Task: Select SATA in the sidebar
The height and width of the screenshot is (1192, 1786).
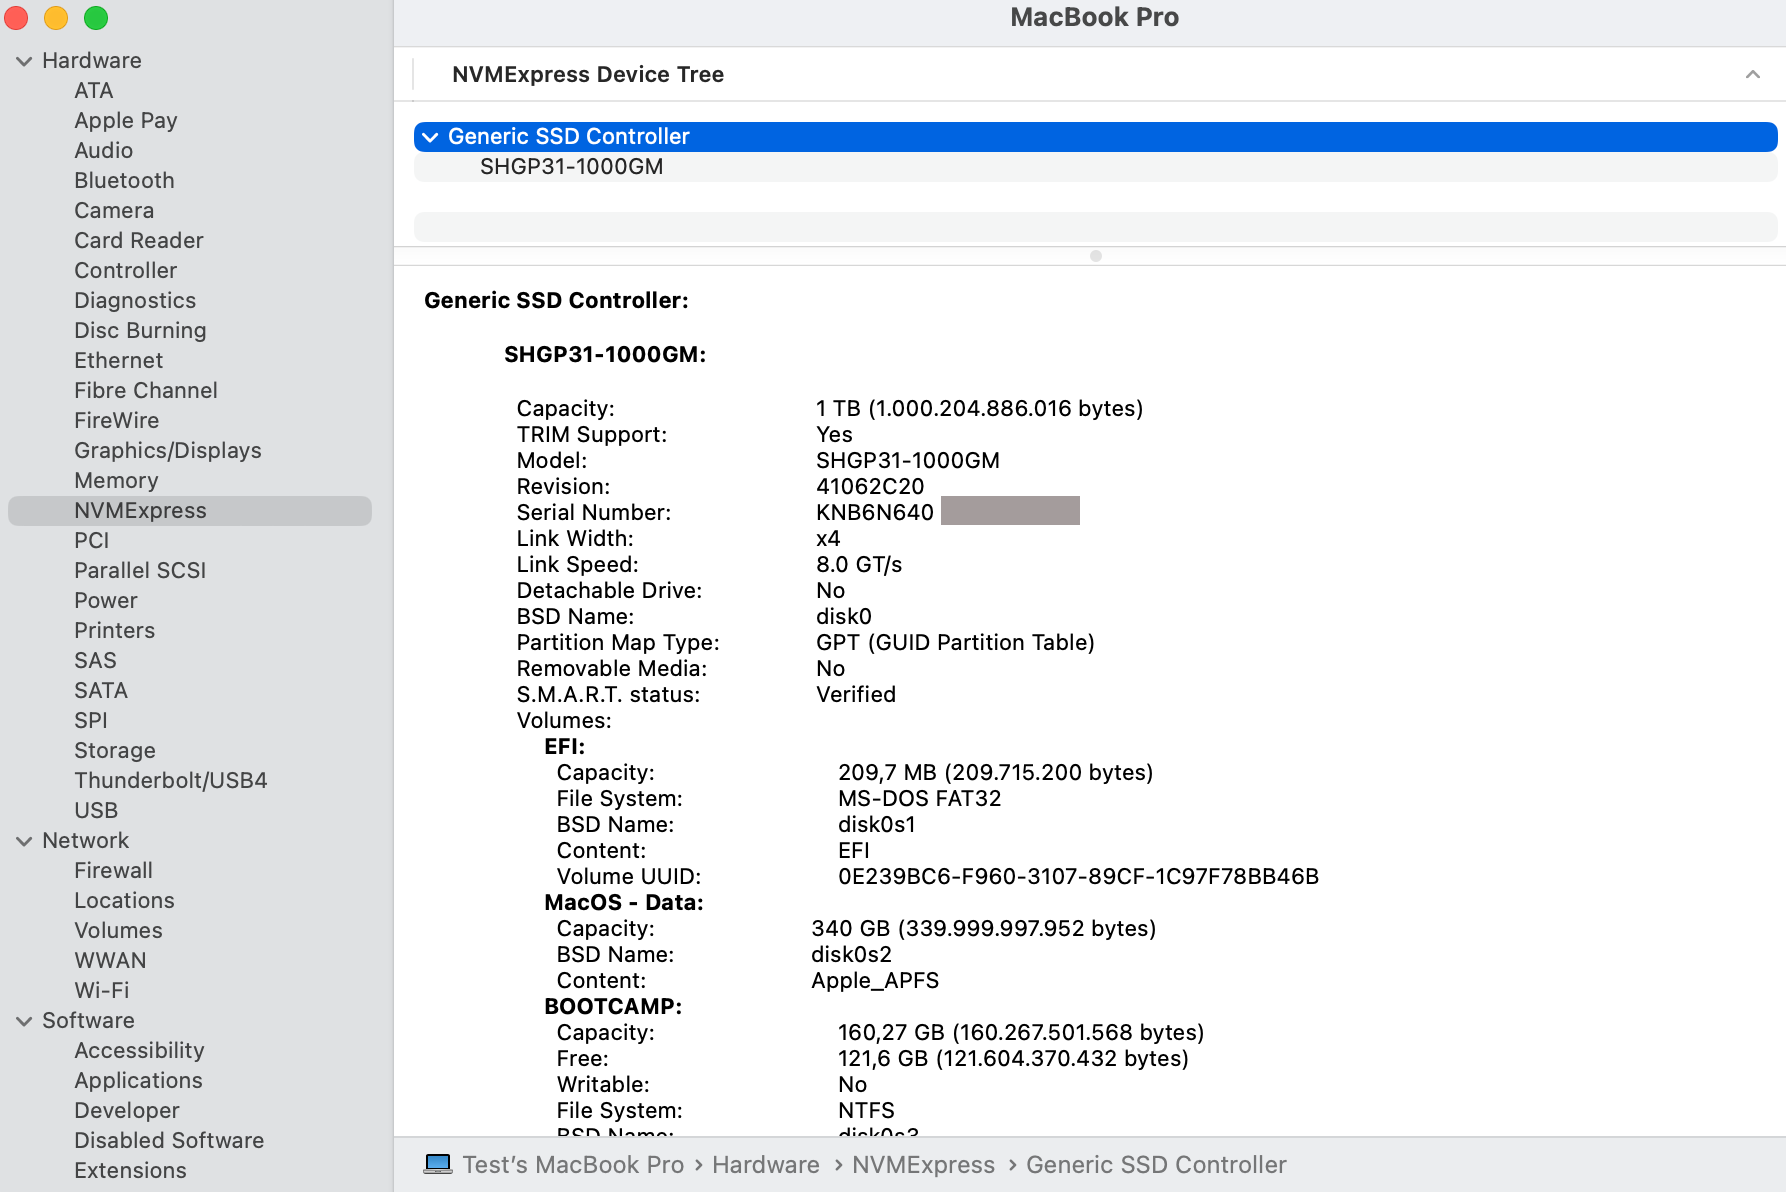Action: coord(101,691)
